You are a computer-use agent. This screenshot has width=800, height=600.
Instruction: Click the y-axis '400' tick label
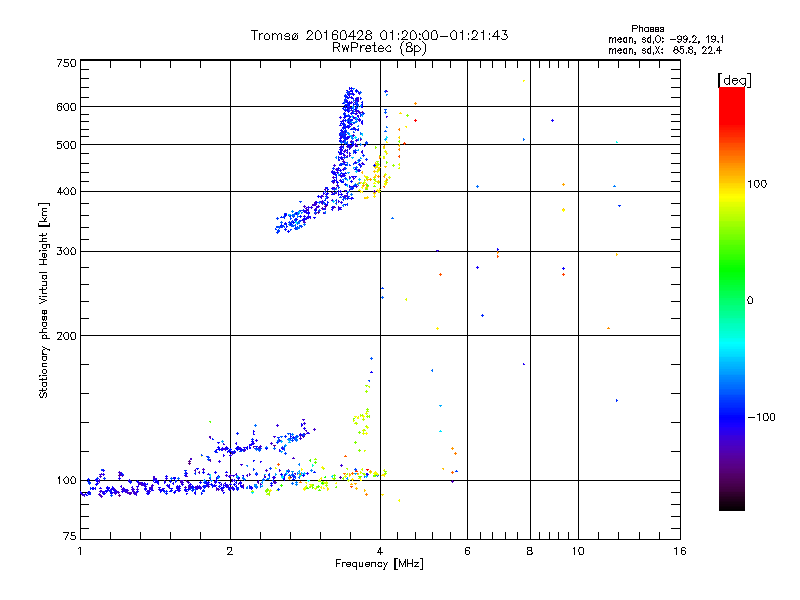pos(66,191)
